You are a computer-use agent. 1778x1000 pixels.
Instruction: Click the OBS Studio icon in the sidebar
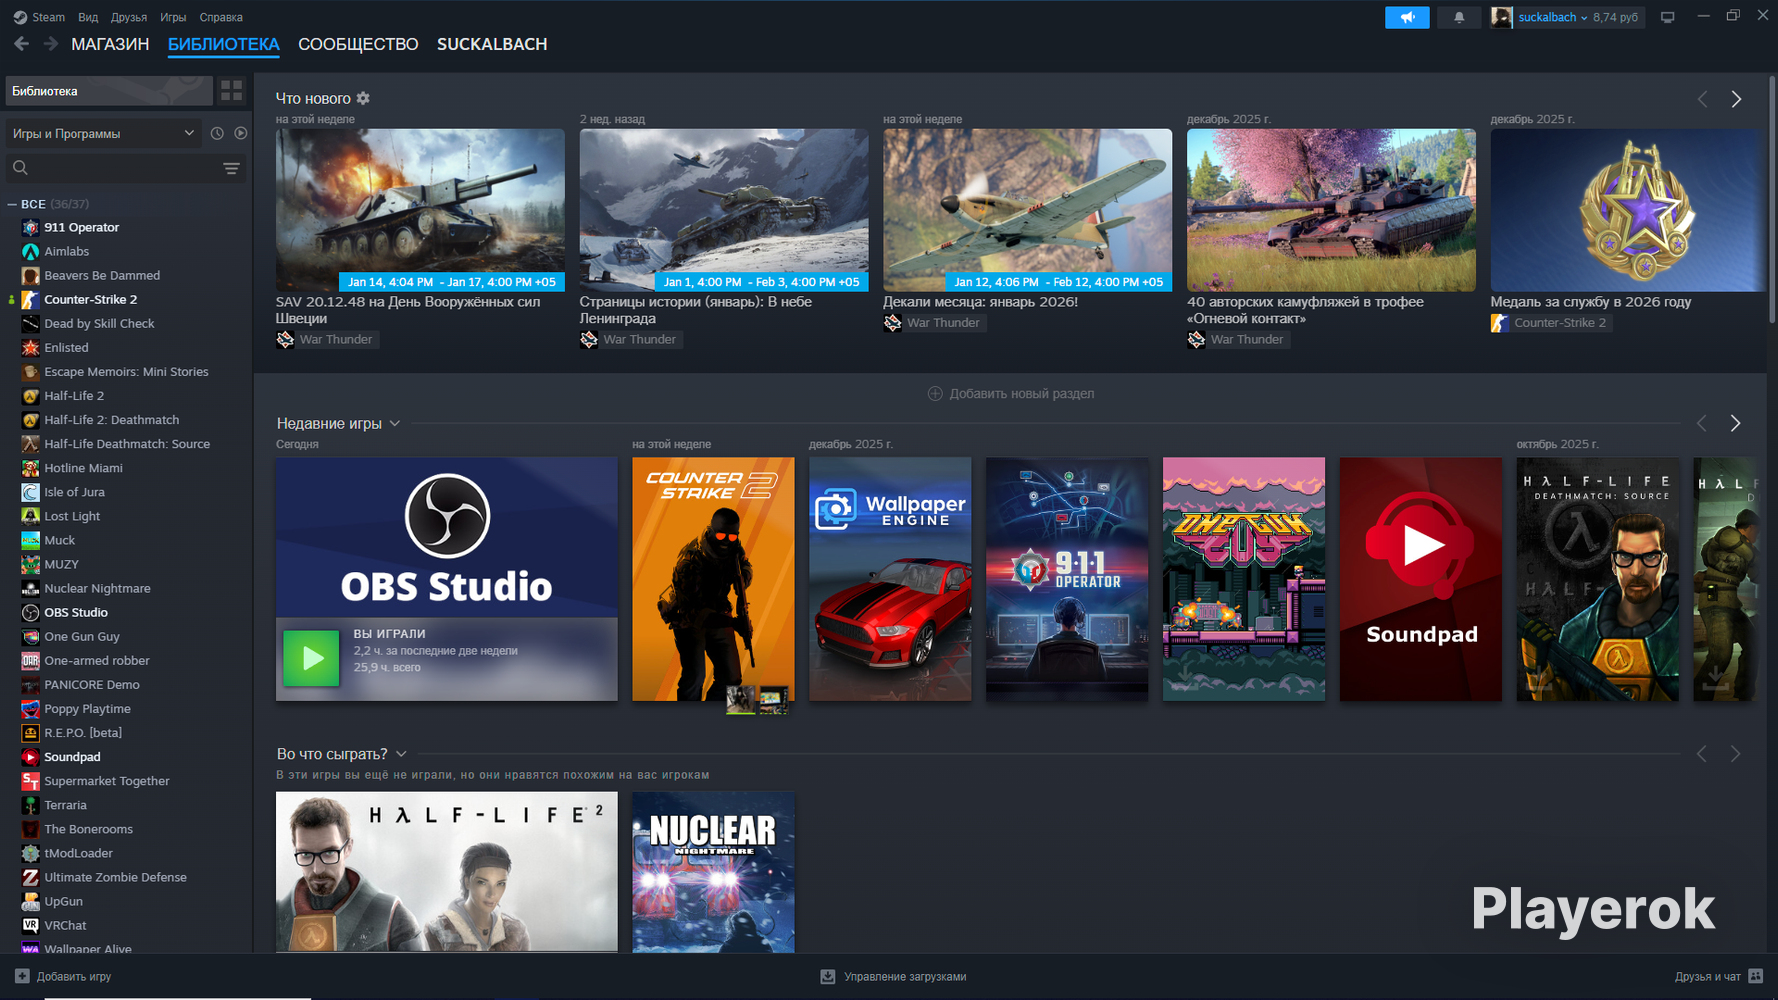click(30, 612)
